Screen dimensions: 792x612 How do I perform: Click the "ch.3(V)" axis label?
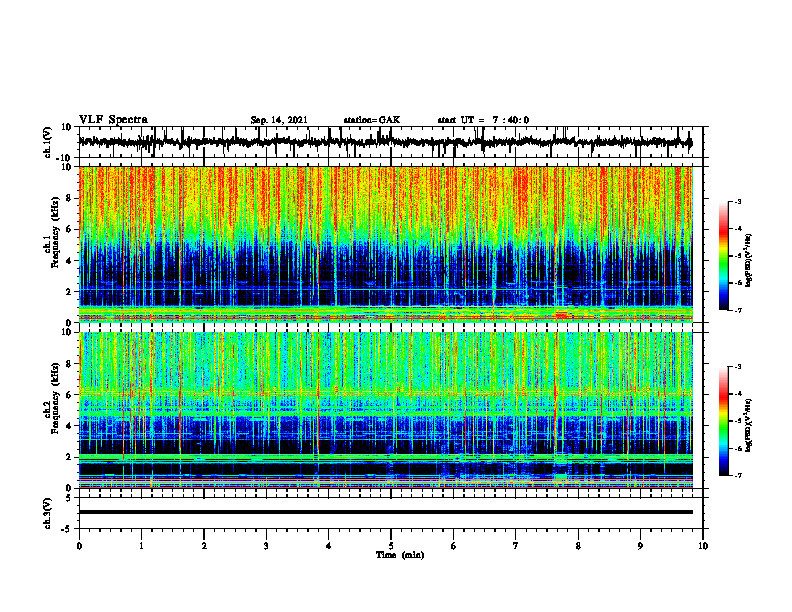point(48,513)
